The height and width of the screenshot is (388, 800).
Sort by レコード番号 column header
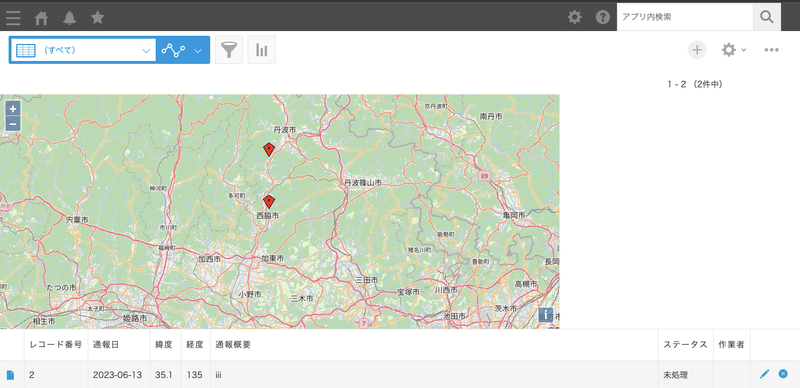(56, 345)
